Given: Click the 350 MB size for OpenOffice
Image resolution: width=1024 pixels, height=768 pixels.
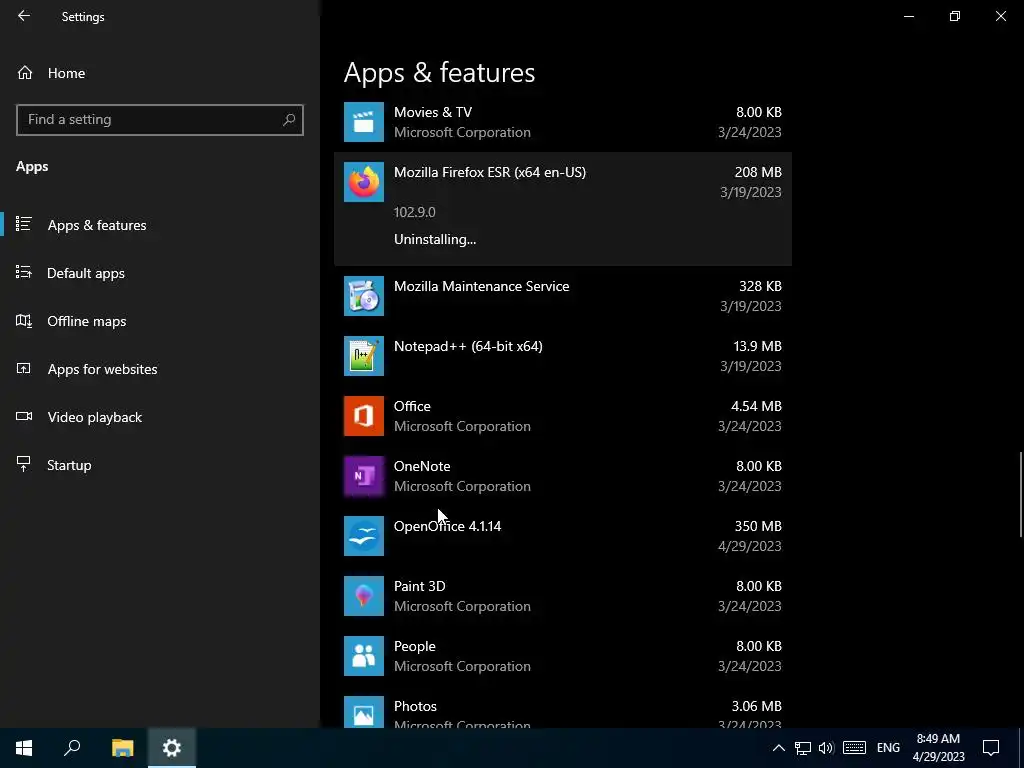Looking at the screenshot, I should [758, 526].
